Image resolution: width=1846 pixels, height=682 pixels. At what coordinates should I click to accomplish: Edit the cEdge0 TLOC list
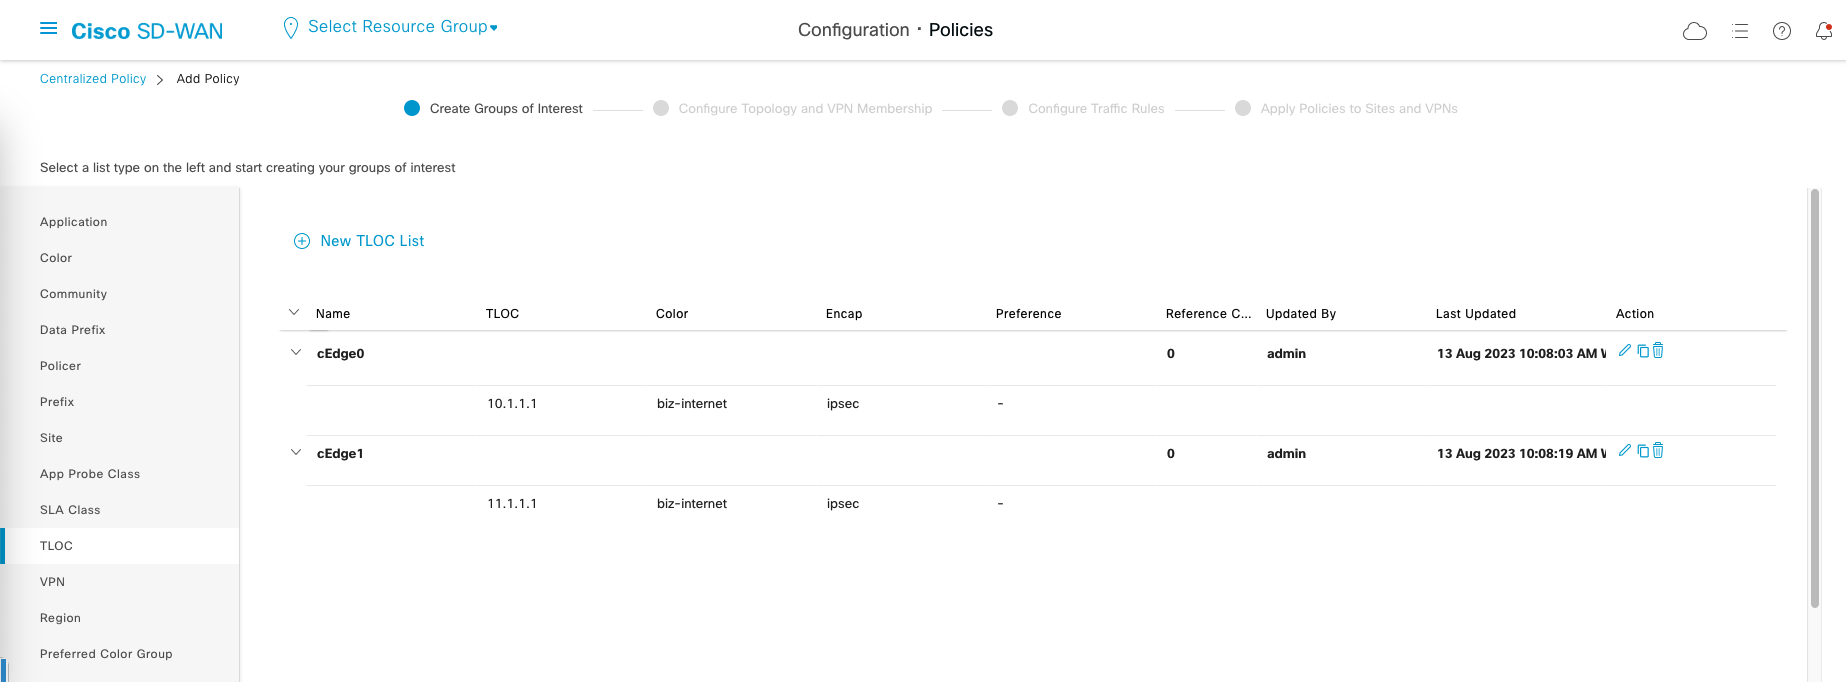1625,350
